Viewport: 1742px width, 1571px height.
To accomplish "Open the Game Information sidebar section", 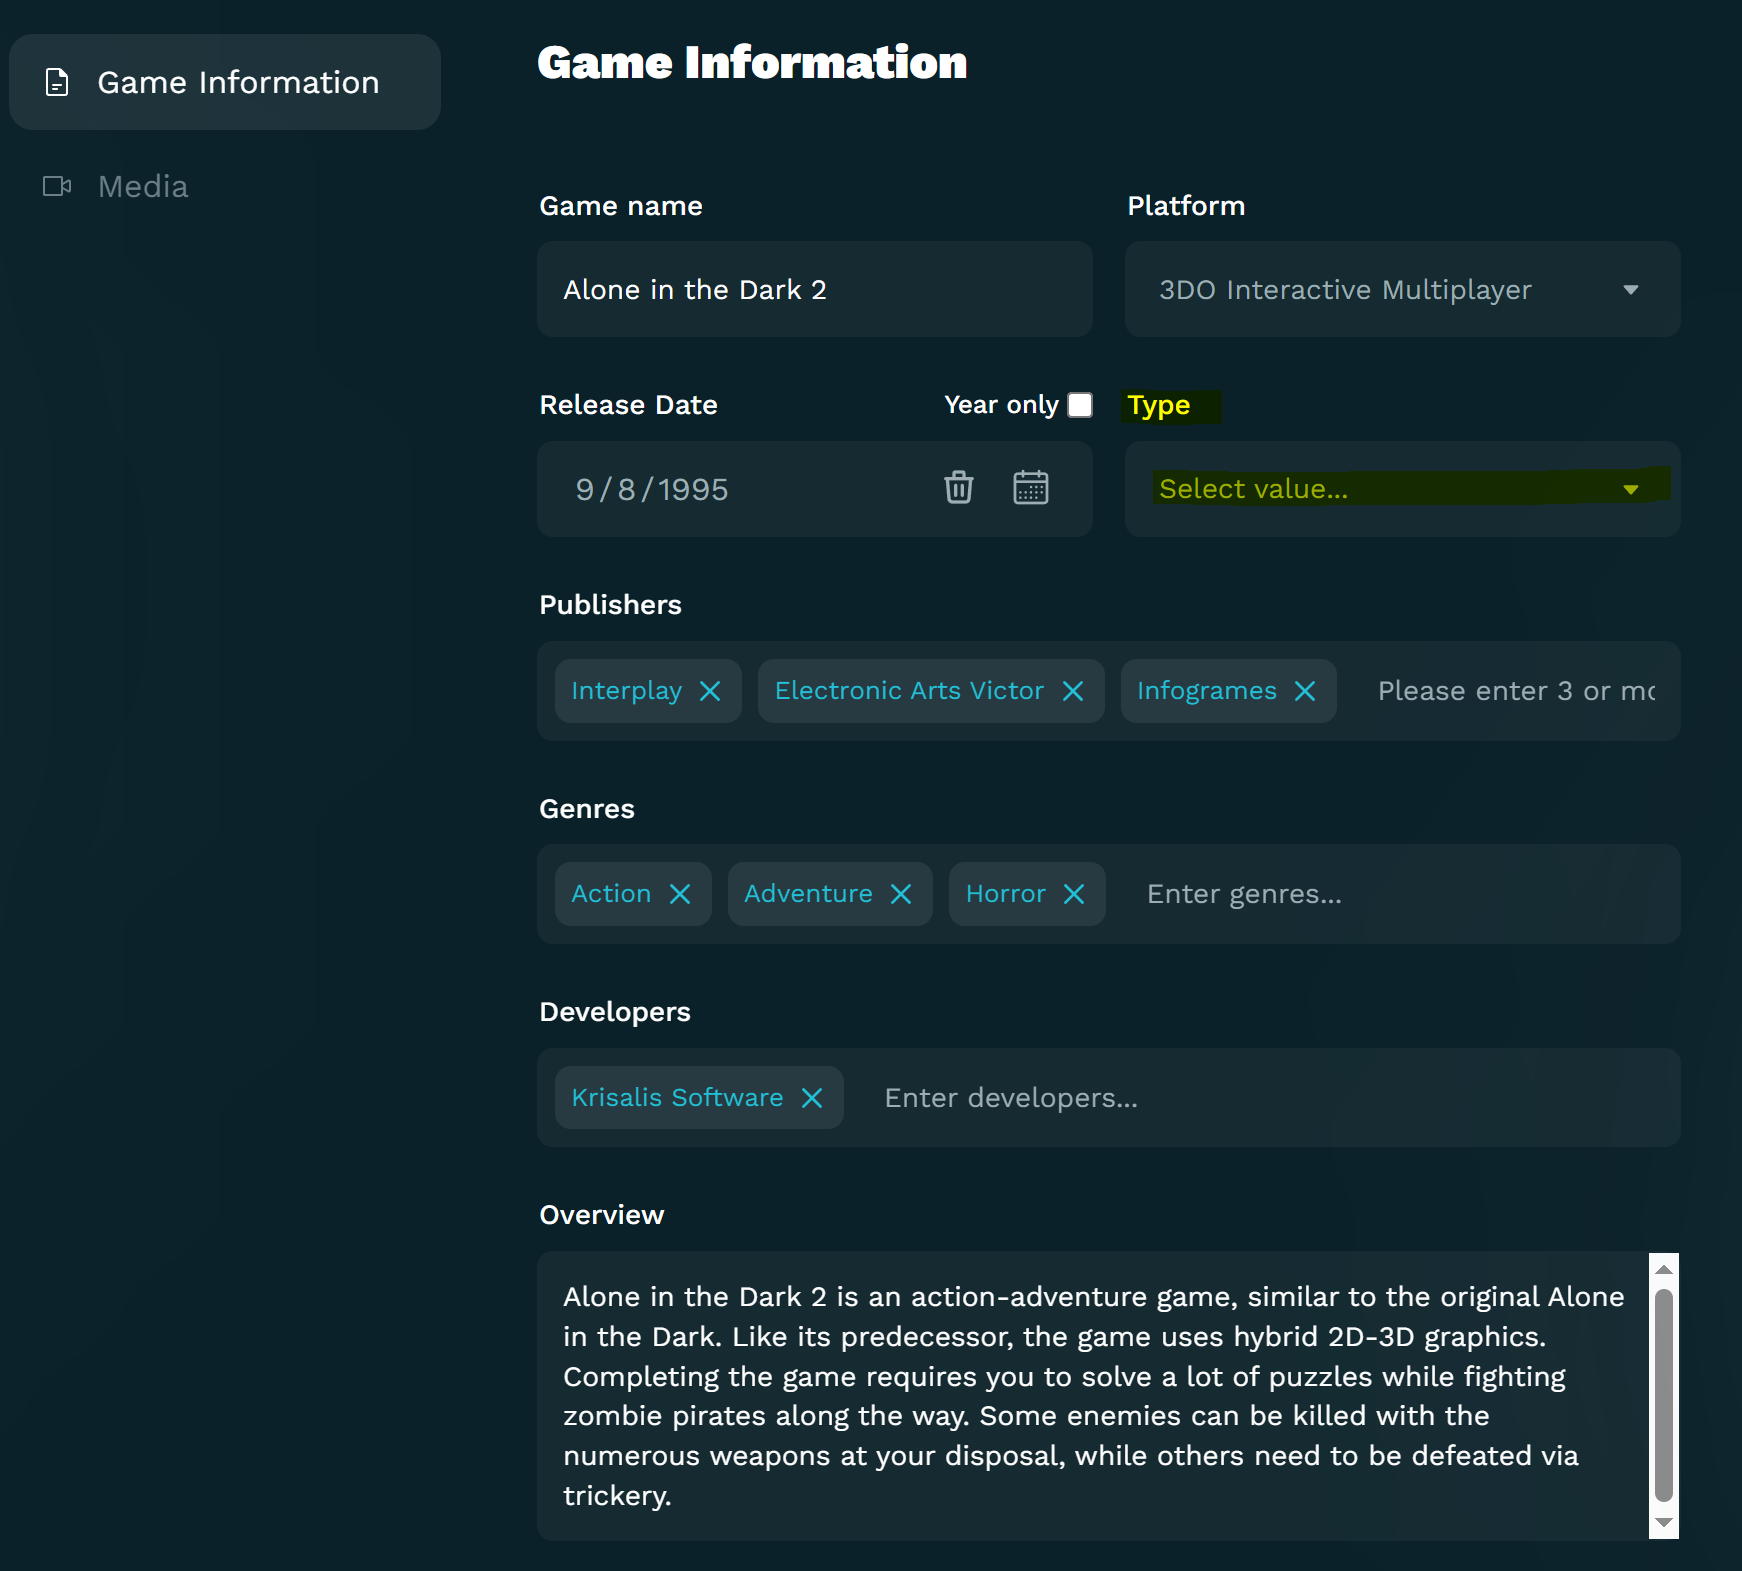I will [225, 82].
